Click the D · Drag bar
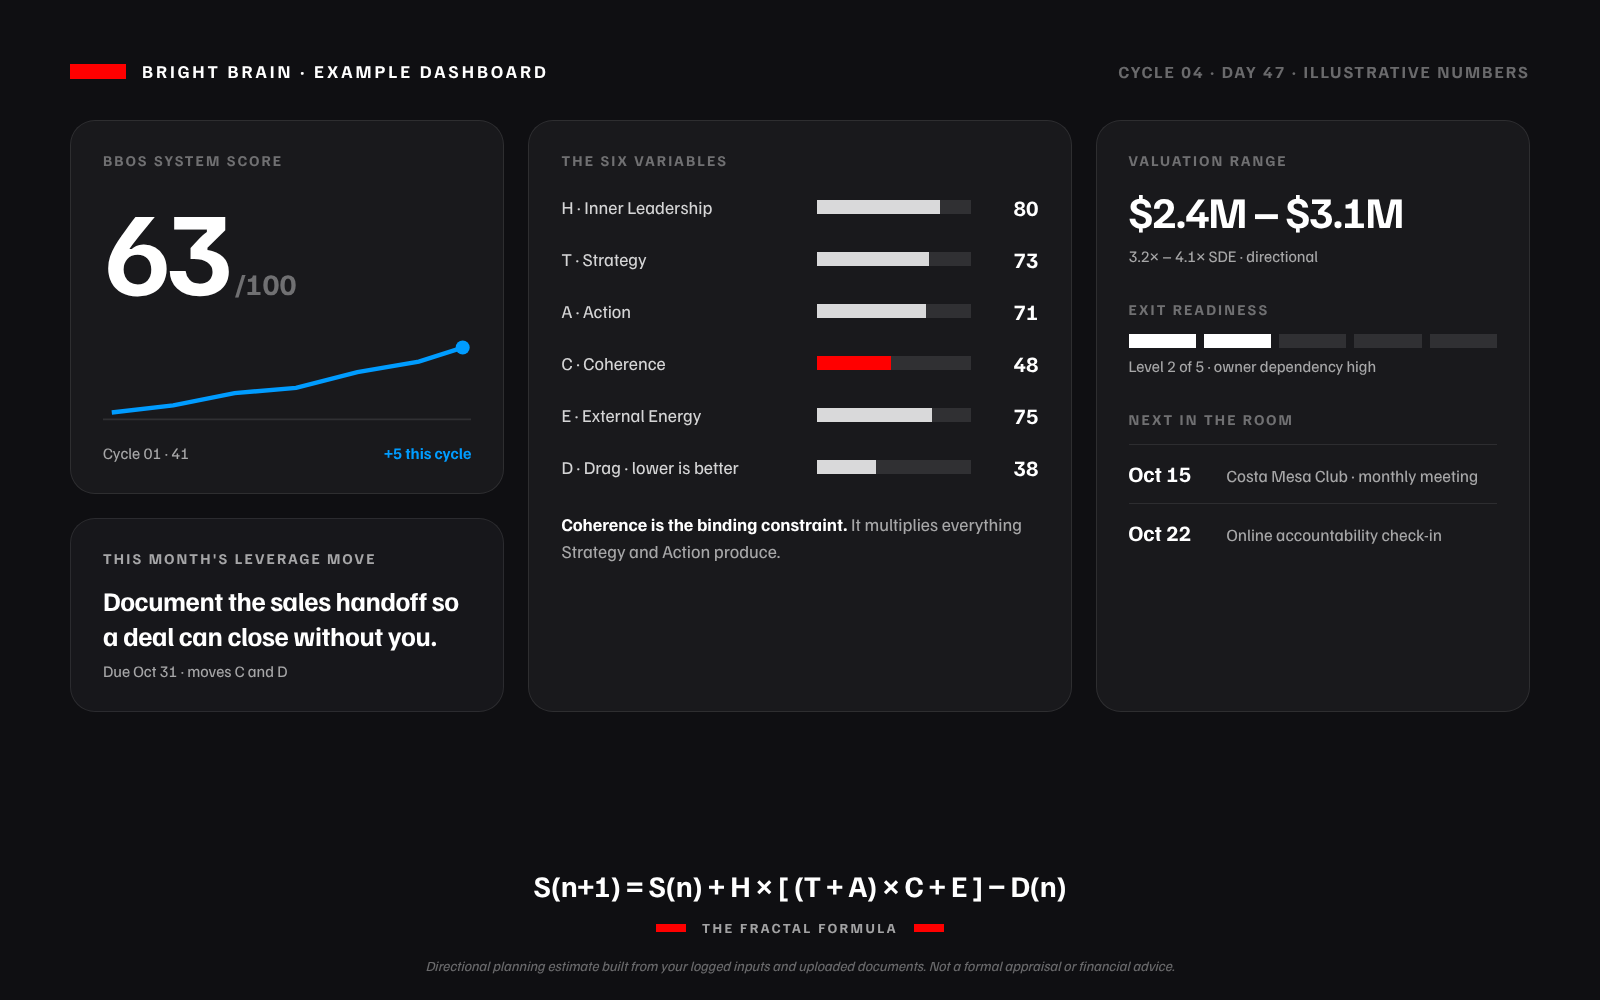 click(894, 467)
